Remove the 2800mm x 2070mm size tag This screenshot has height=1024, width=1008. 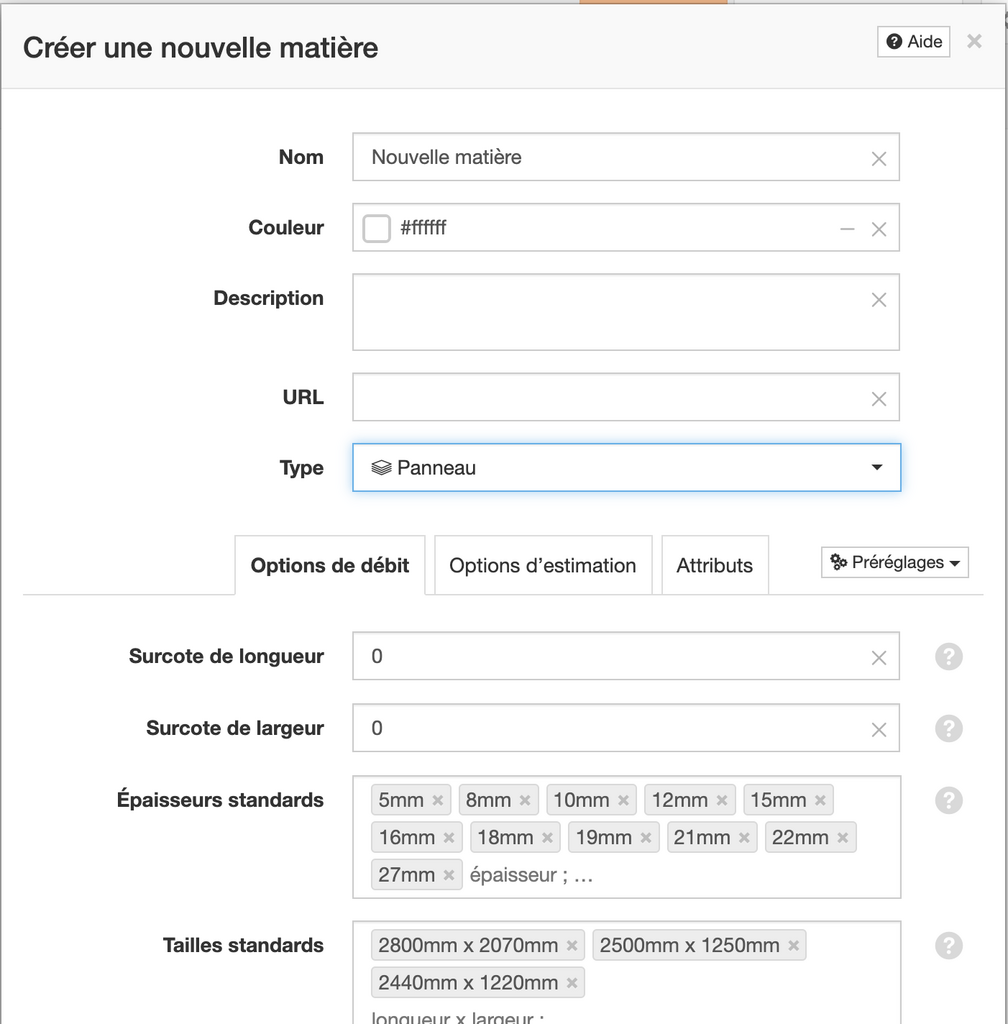(x=572, y=945)
